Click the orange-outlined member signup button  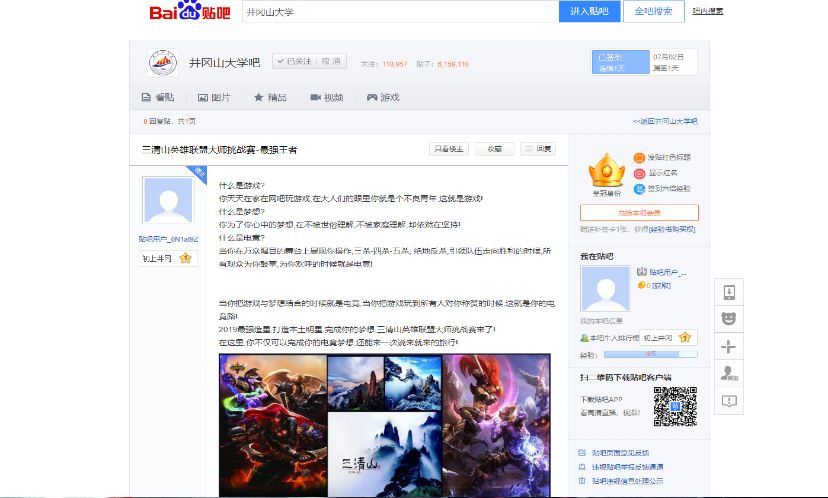tap(639, 213)
